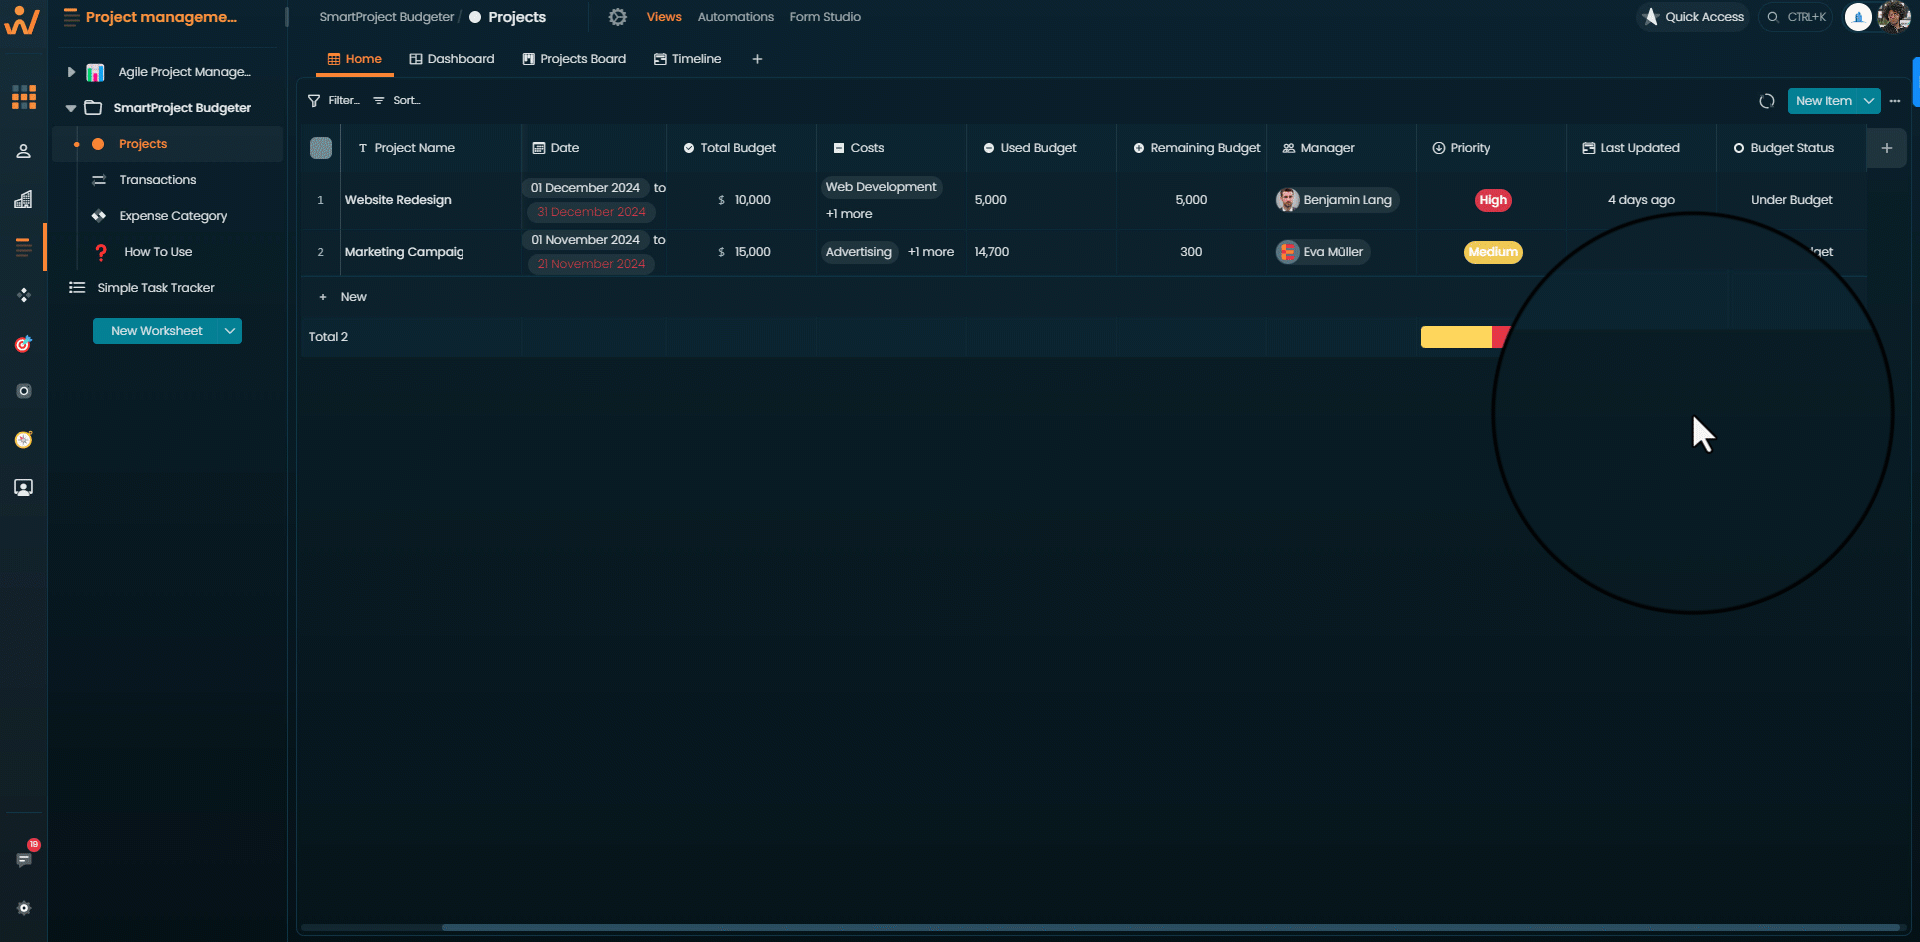Click the Filter button

pyautogui.click(x=334, y=100)
